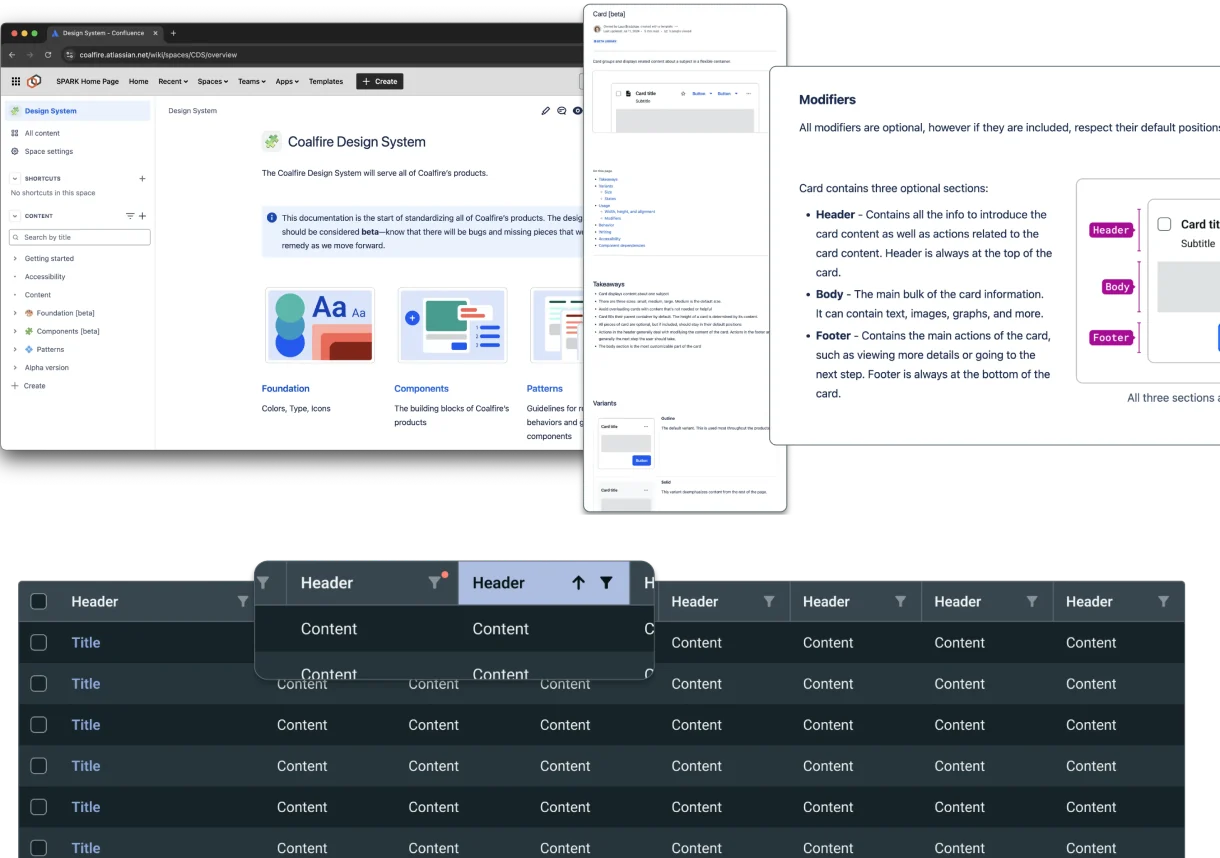The height and width of the screenshot is (858, 1220).
Task: Add content with the Content section plus icon
Action: [142, 216]
